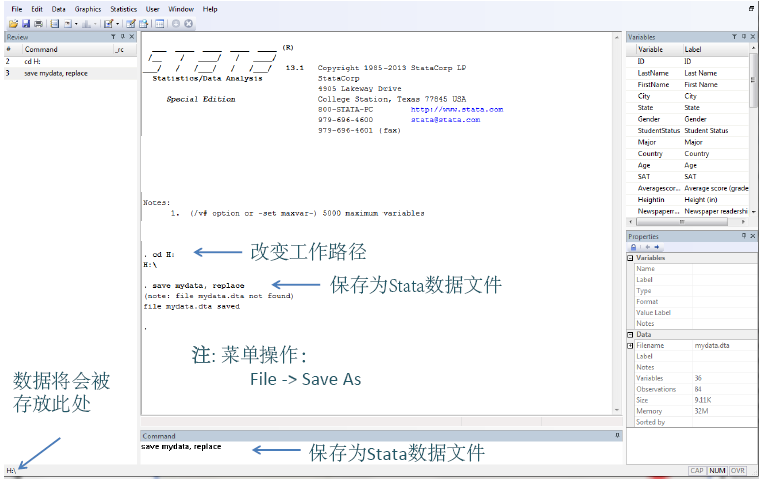Image resolution: width=762 pixels, height=480 pixels.
Task: Open the Graphics menu
Action: (88, 9)
